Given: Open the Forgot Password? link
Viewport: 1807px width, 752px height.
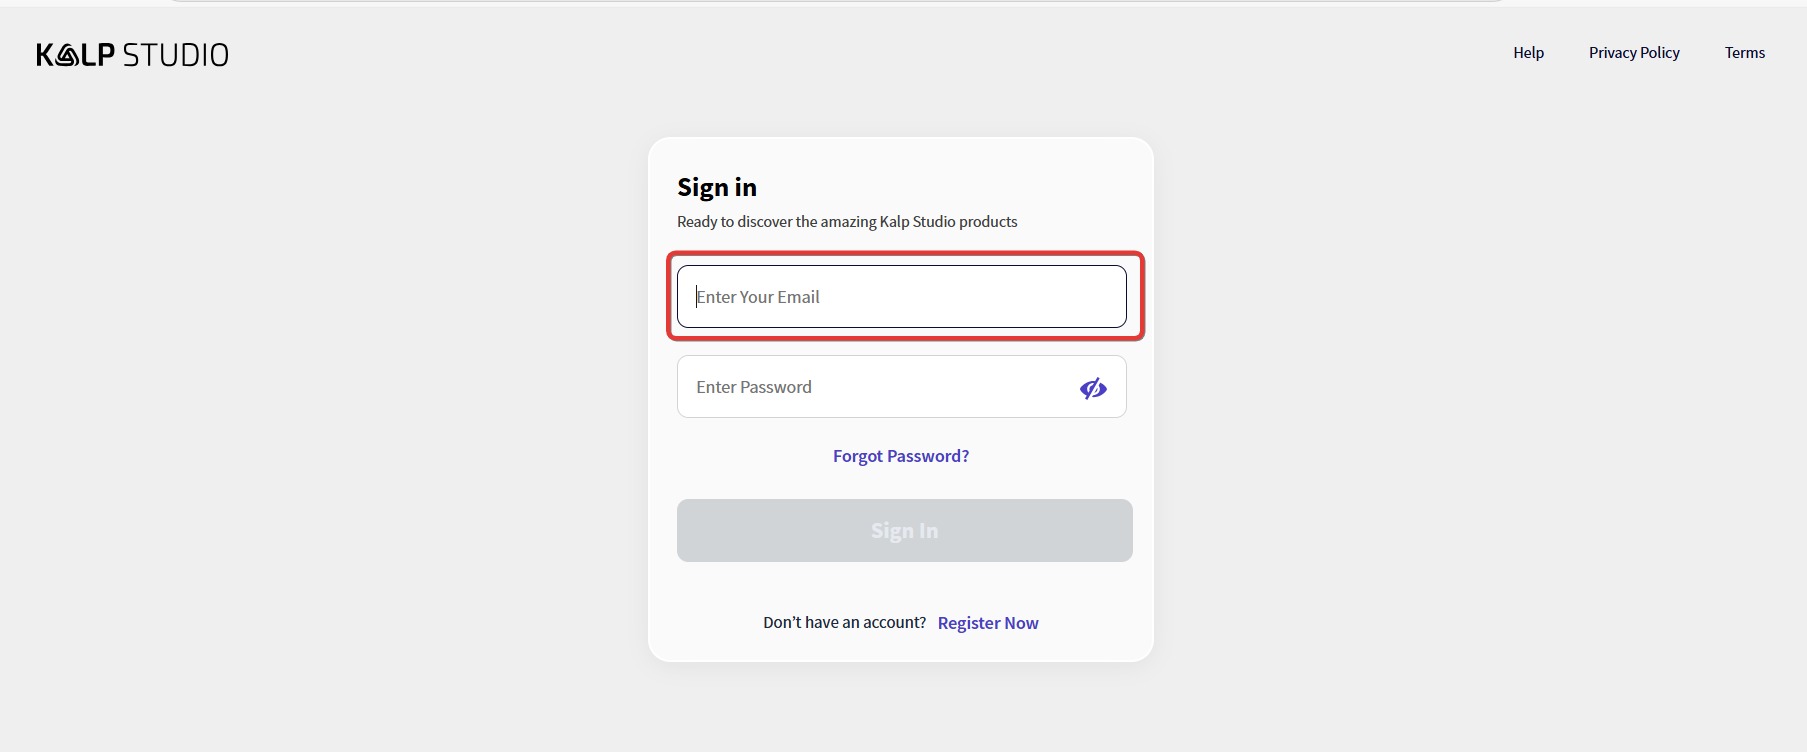Looking at the screenshot, I should click(x=901, y=456).
